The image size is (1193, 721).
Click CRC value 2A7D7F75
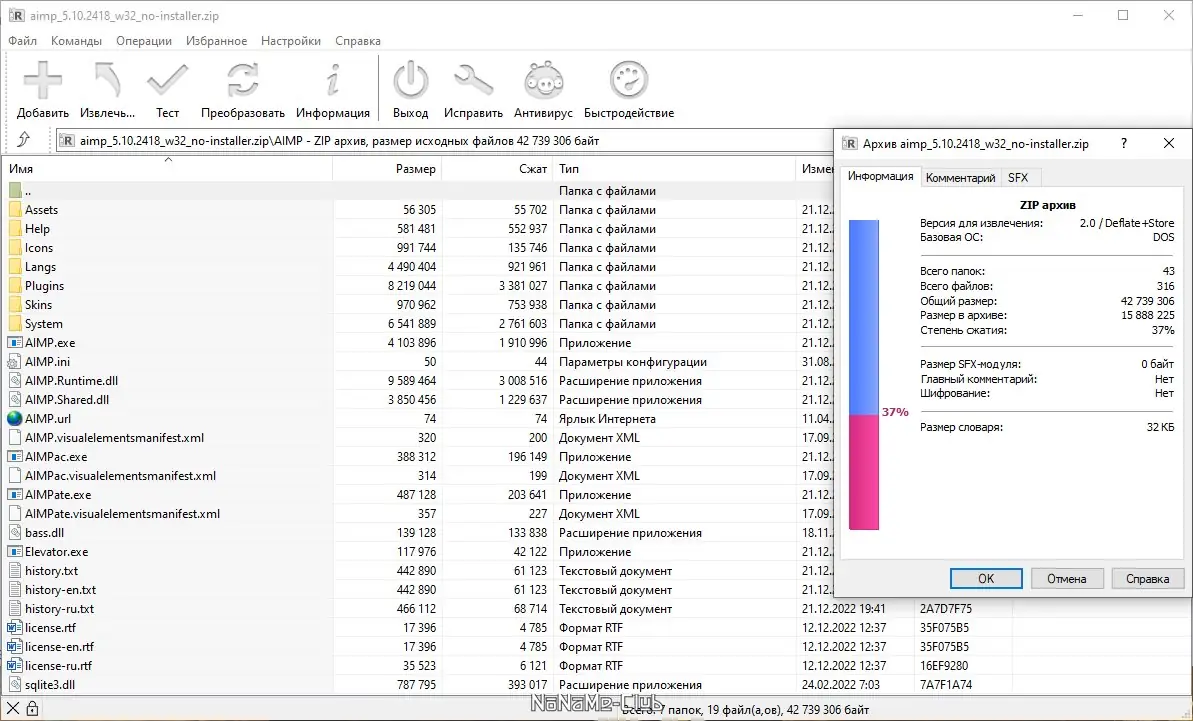click(x=946, y=609)
